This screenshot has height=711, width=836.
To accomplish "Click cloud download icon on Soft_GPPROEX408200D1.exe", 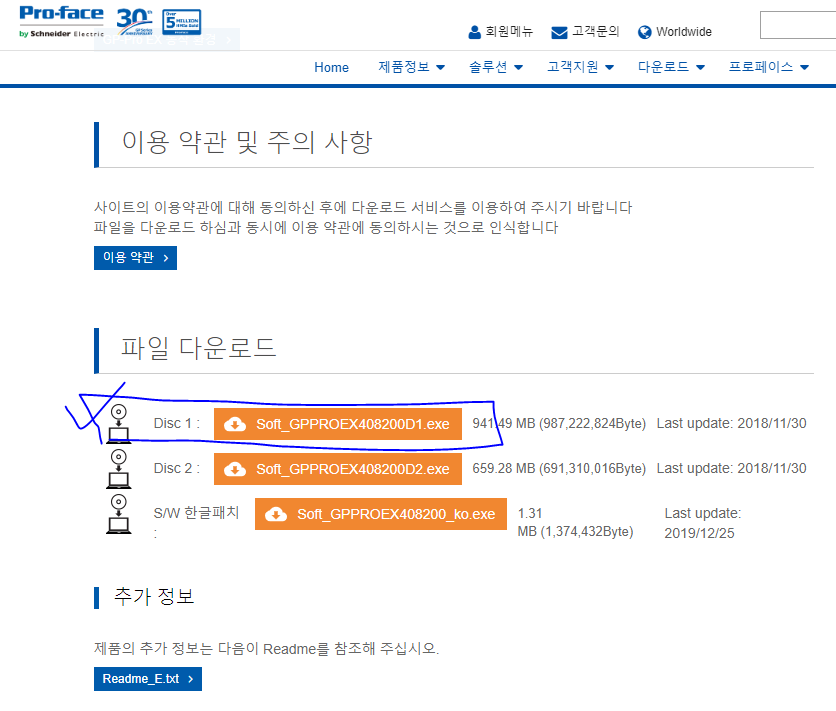I will (235, 424).
